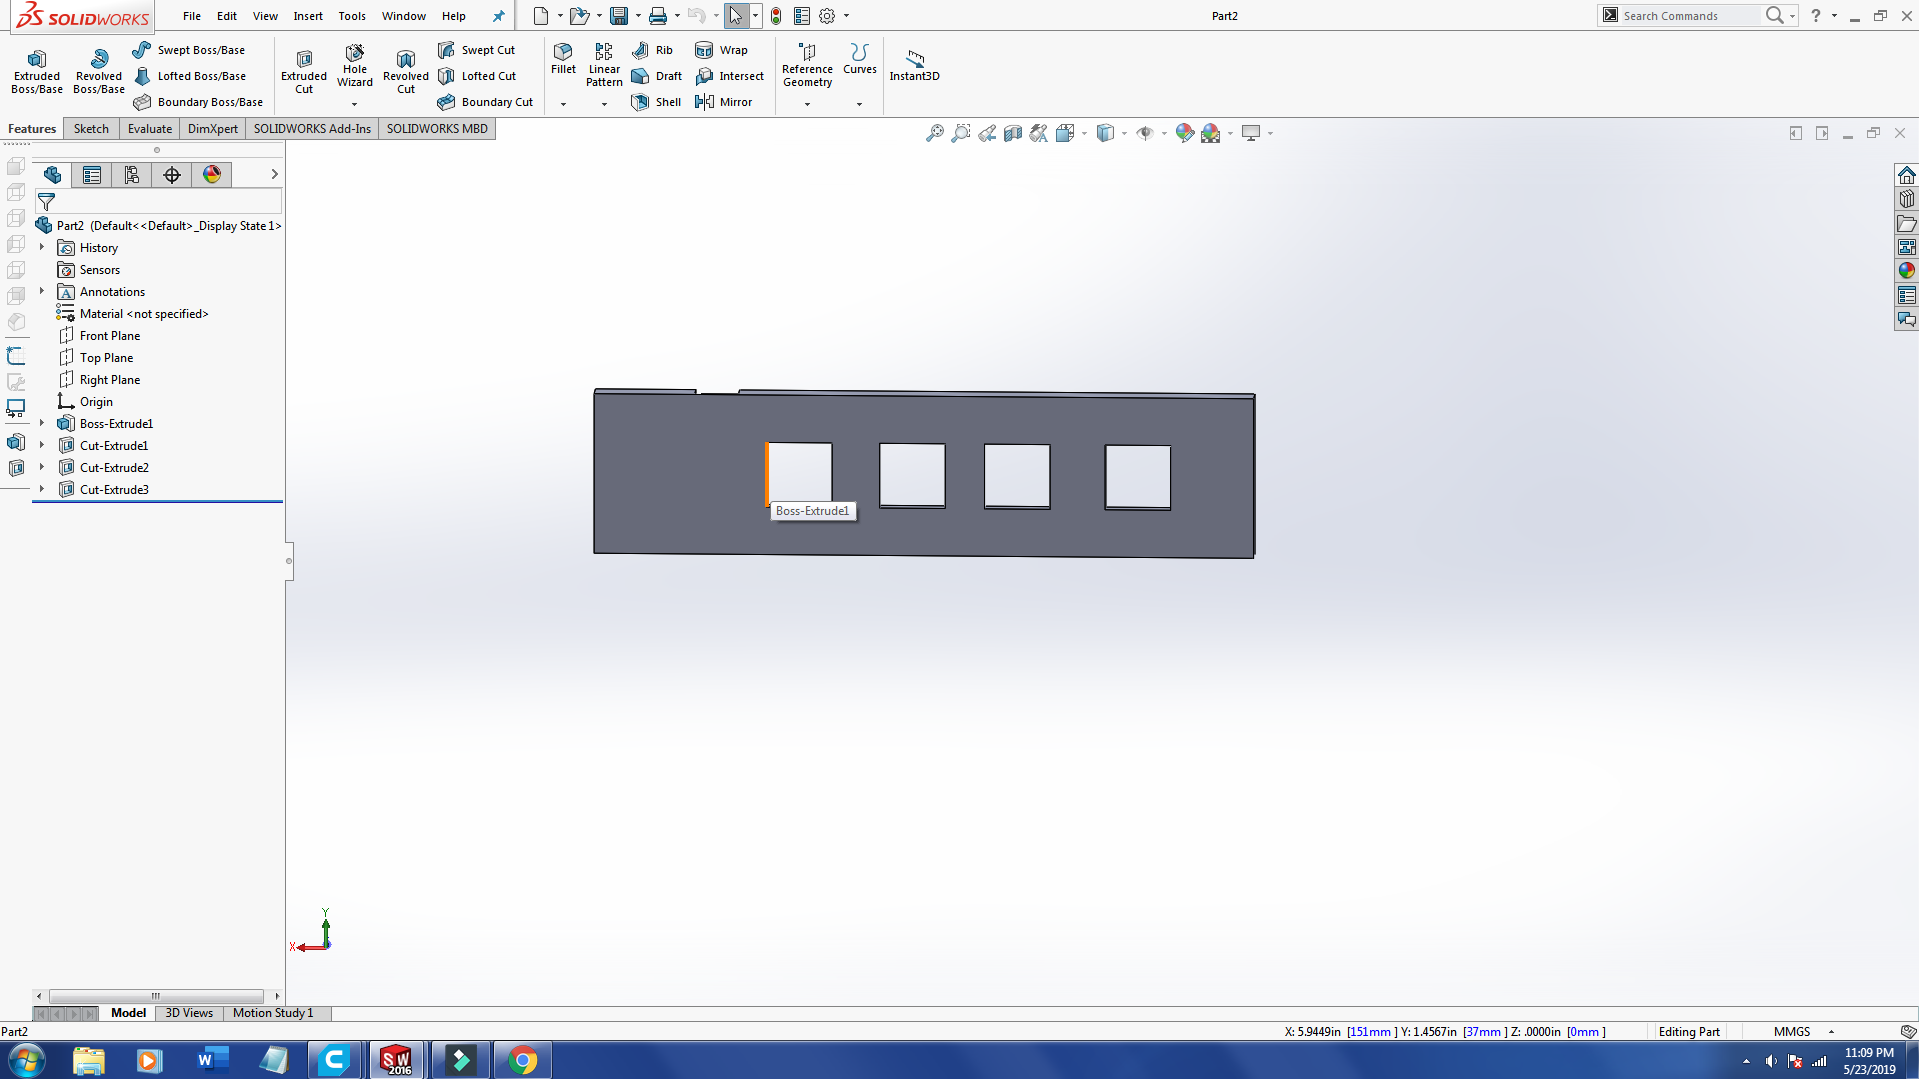Viewport: 1919px width, 1079px height.
Task: Click the FeatureManager horizontal scrollbar
Action: point(156,996)
